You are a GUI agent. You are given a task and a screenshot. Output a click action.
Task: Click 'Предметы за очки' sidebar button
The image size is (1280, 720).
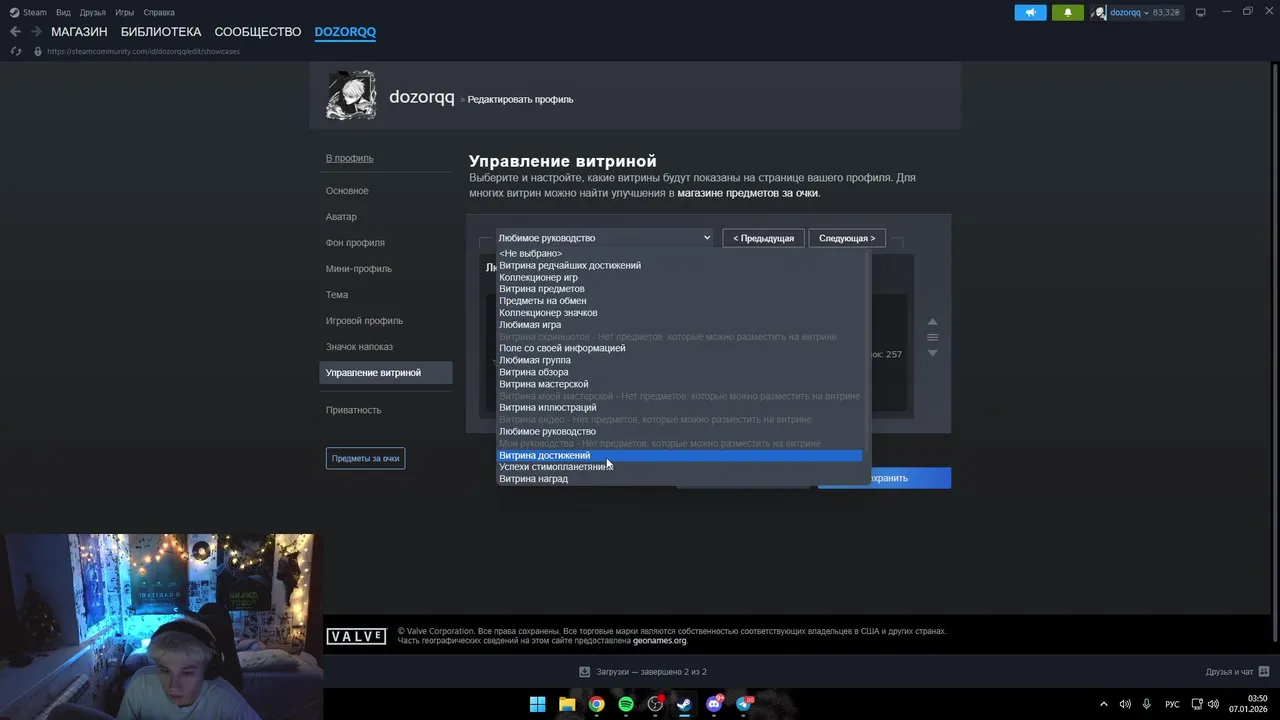pos(365,458)
